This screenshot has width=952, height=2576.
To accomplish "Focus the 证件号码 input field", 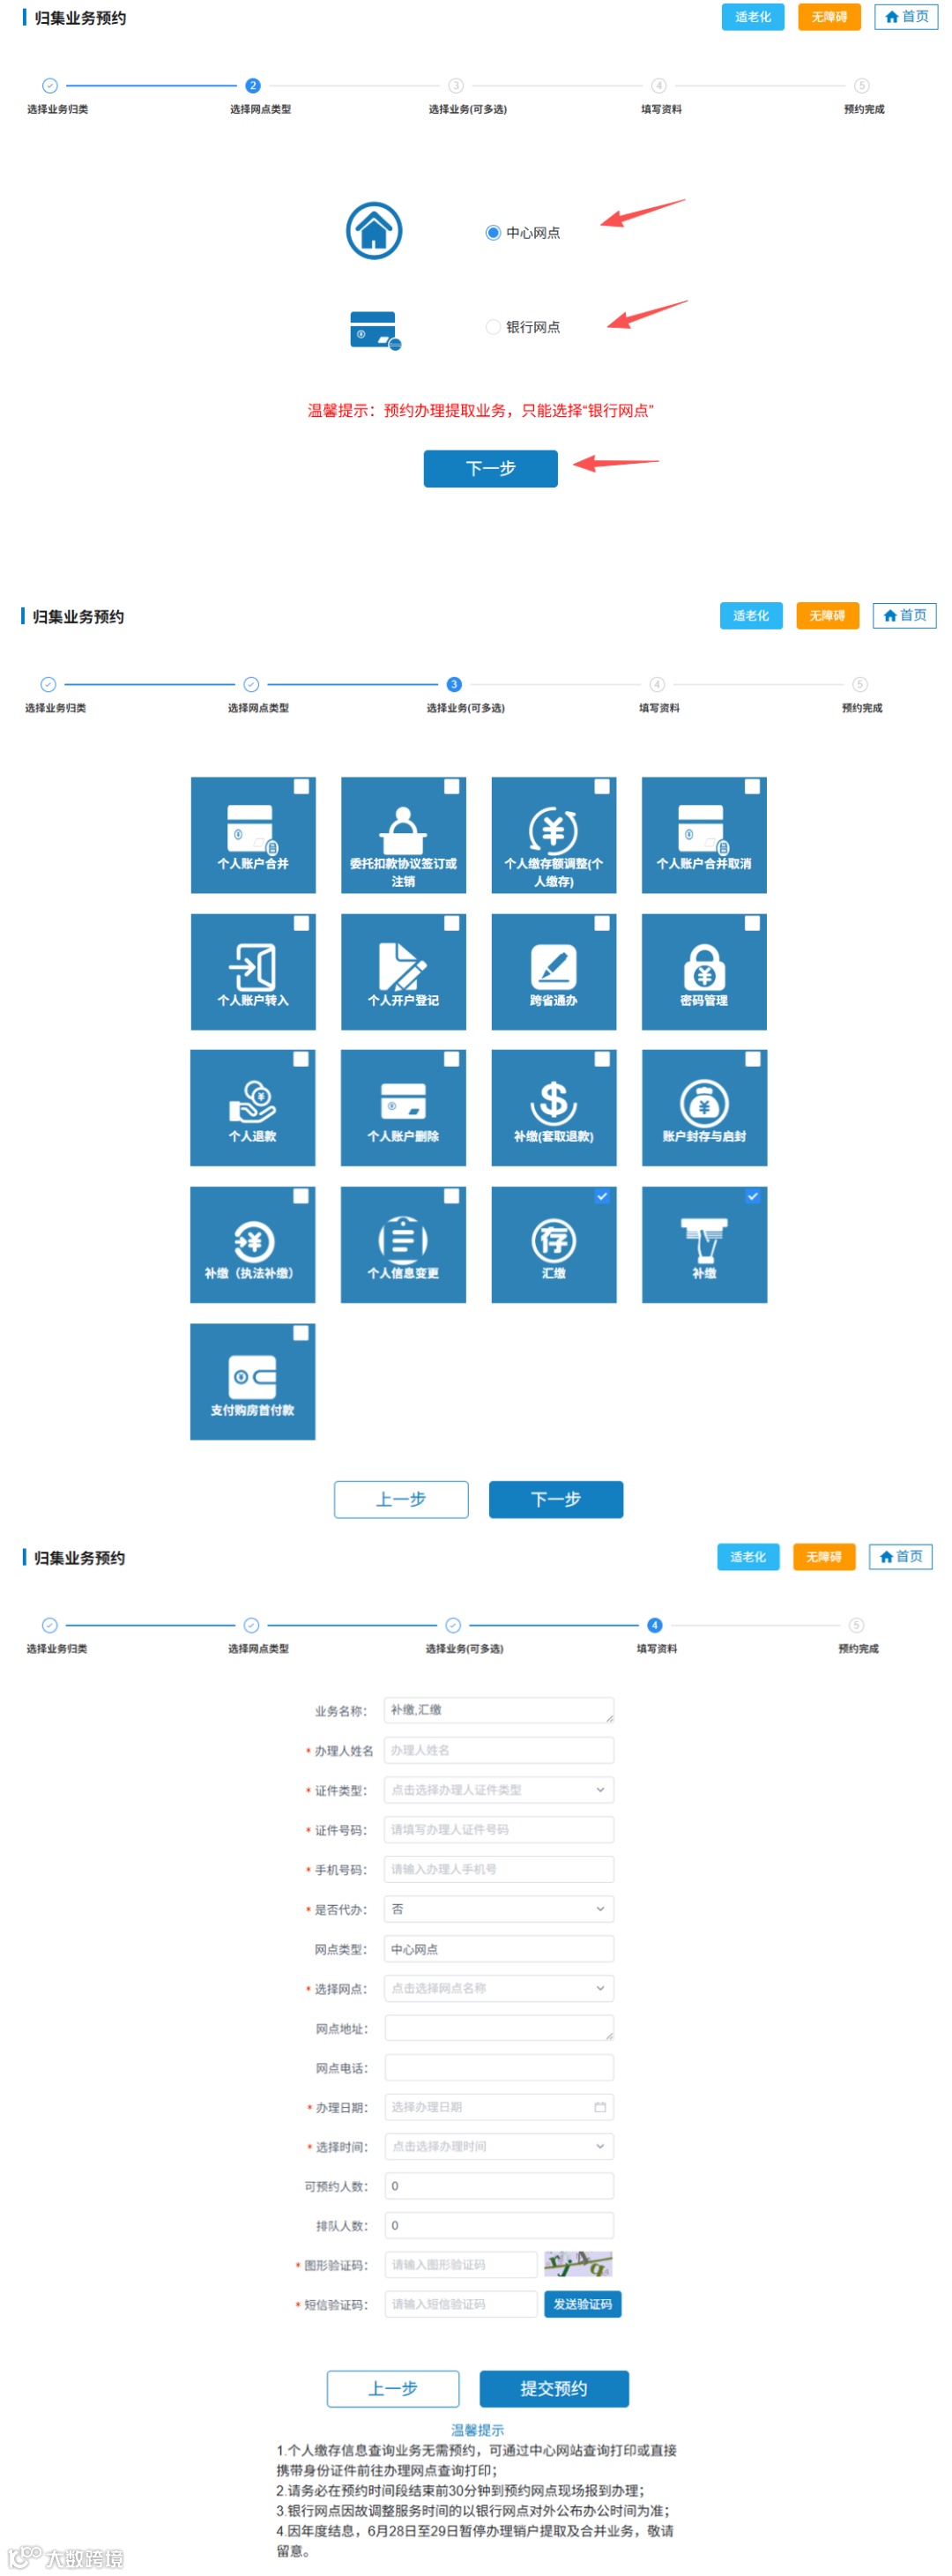I will (x=499, y=1830).
